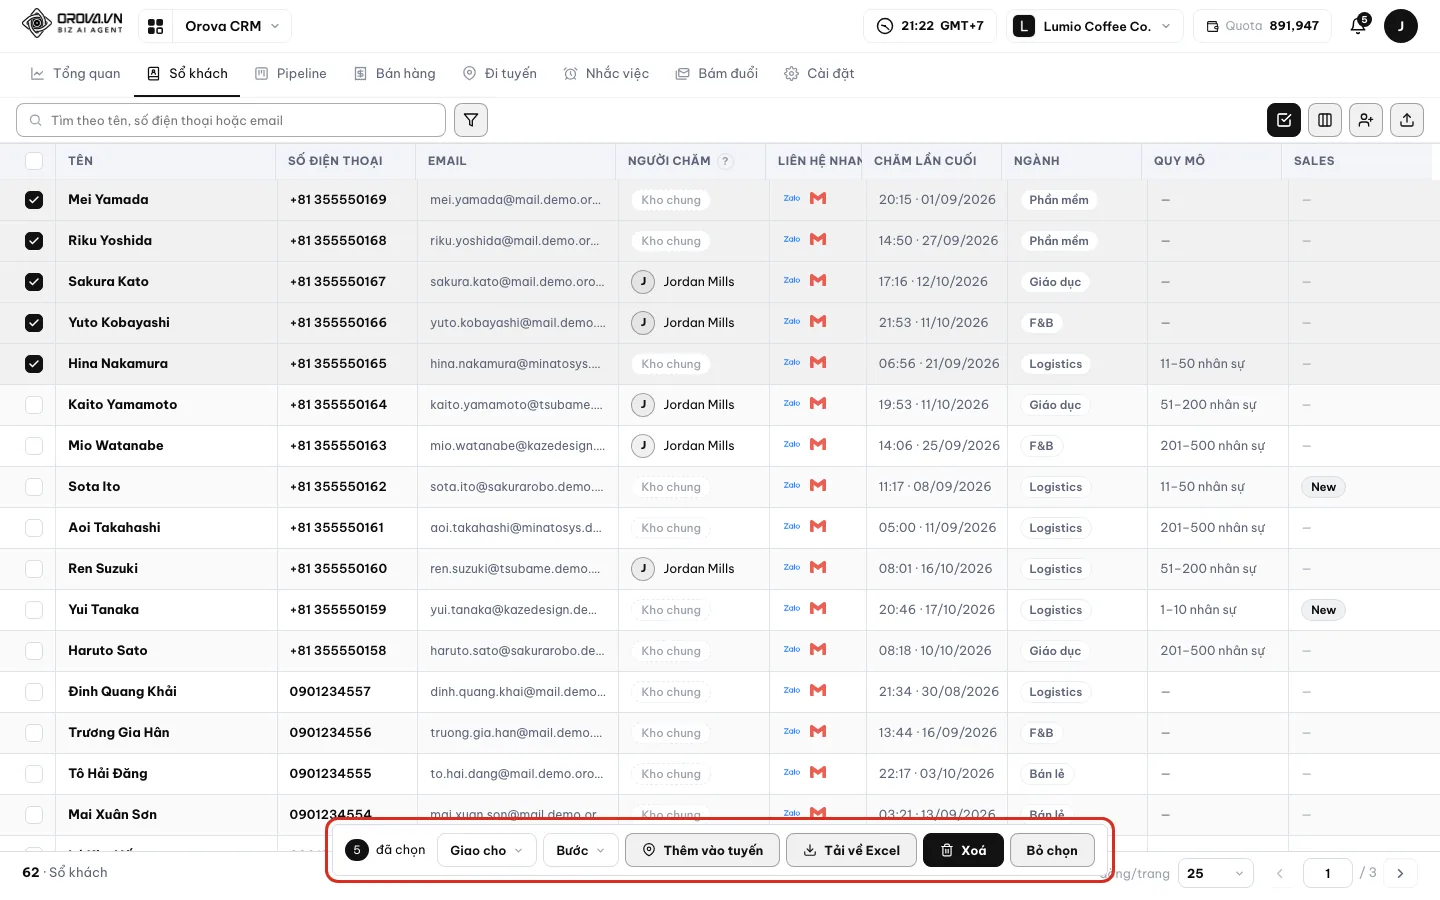
Task: Click Gmail icon in Mei Yamada row
Action: (818, 199)
